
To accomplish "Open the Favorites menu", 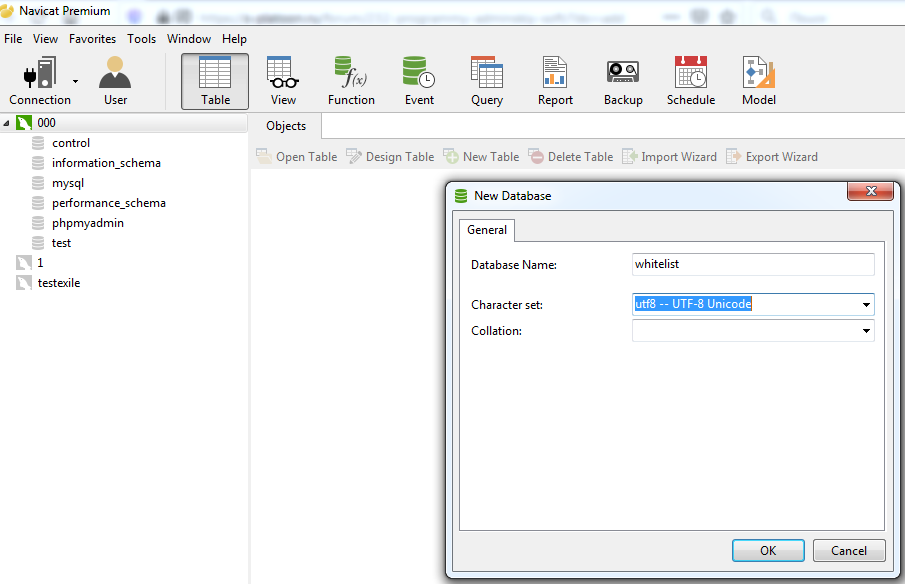I will 92,39.
